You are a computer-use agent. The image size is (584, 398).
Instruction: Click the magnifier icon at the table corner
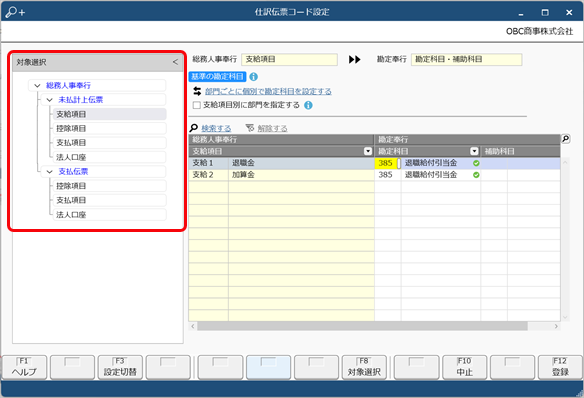coord(566,139)
